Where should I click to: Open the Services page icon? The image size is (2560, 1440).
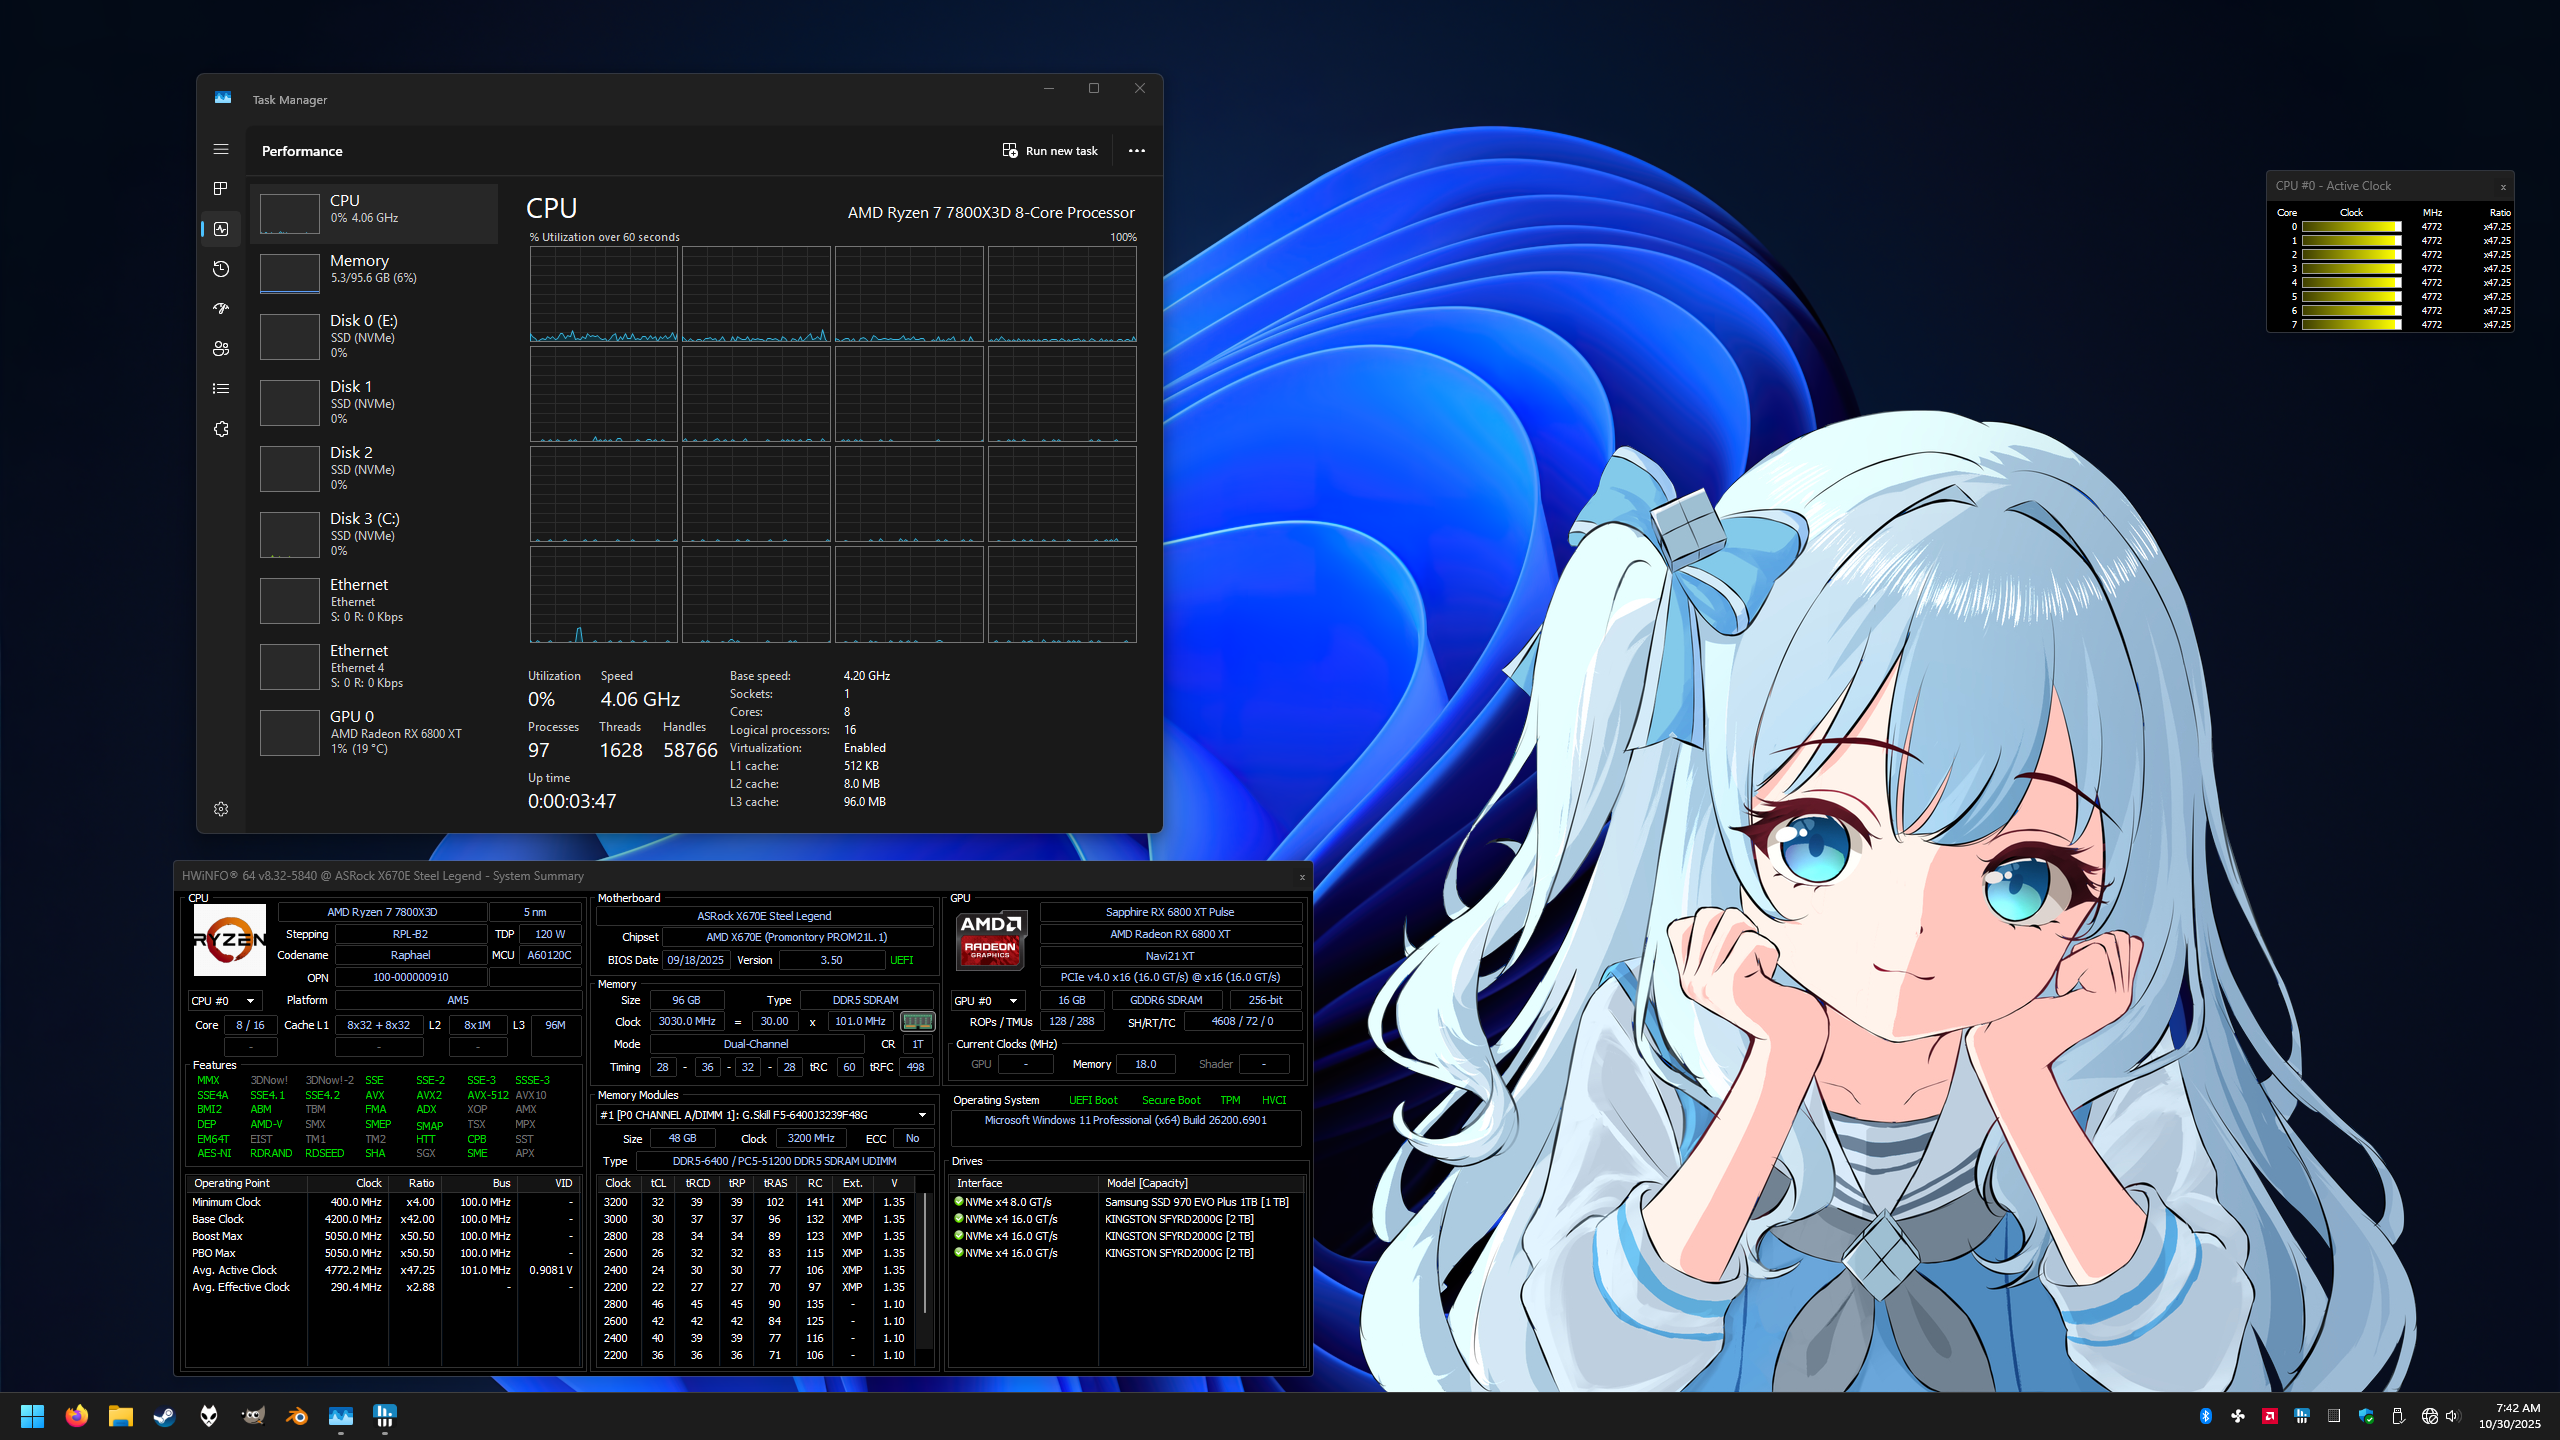pos(221,429)
